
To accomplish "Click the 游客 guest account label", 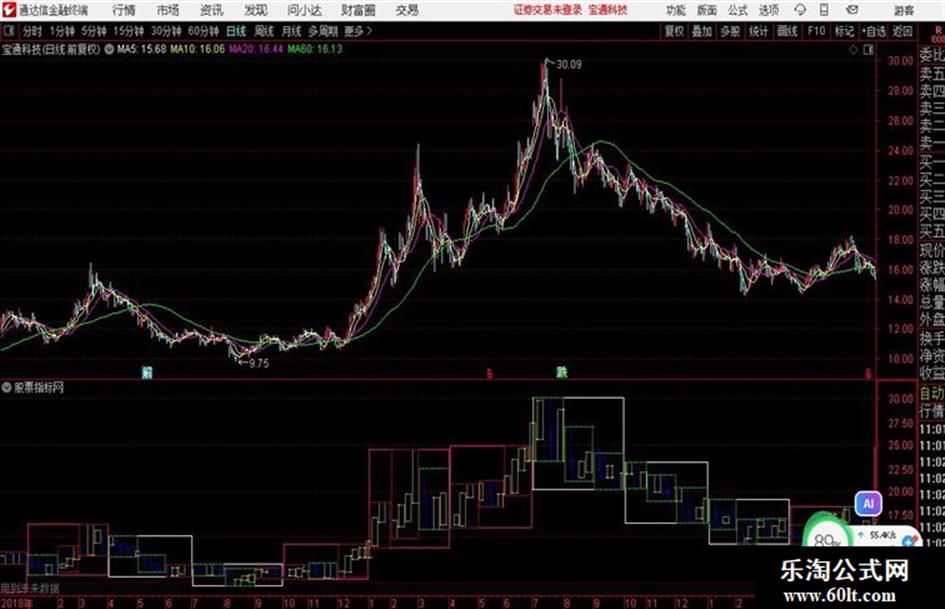I will point(903,10).
